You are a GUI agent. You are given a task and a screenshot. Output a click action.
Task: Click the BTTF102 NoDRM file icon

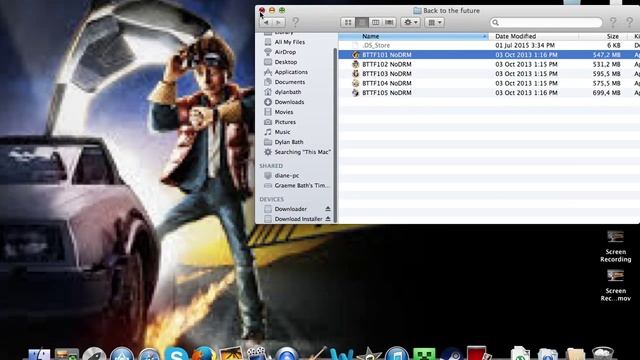coord(356,64)
